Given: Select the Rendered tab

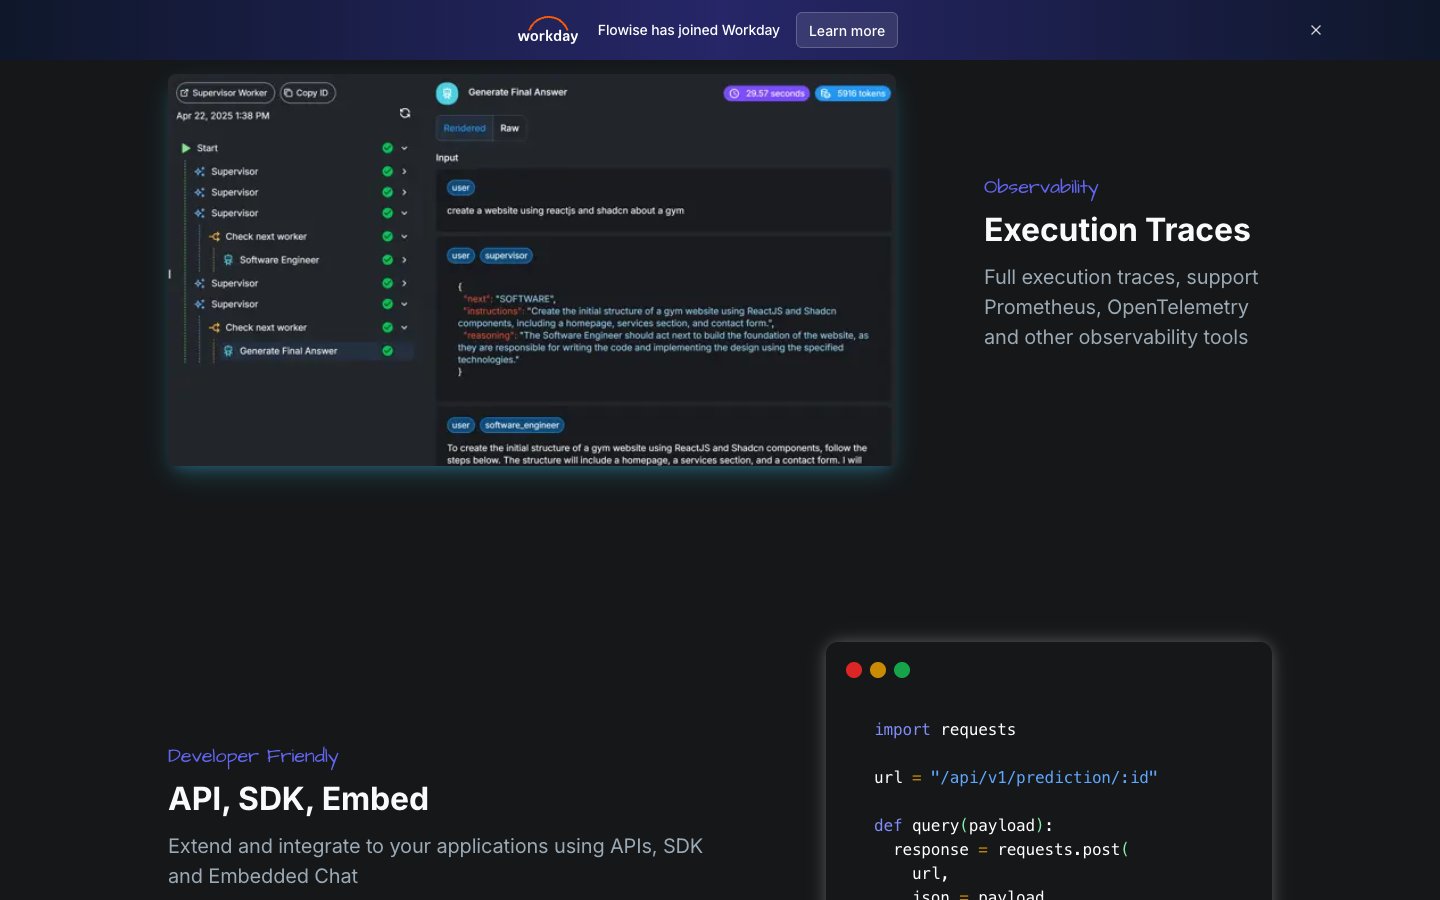Looking at the screenshot, I should [464, 128].
